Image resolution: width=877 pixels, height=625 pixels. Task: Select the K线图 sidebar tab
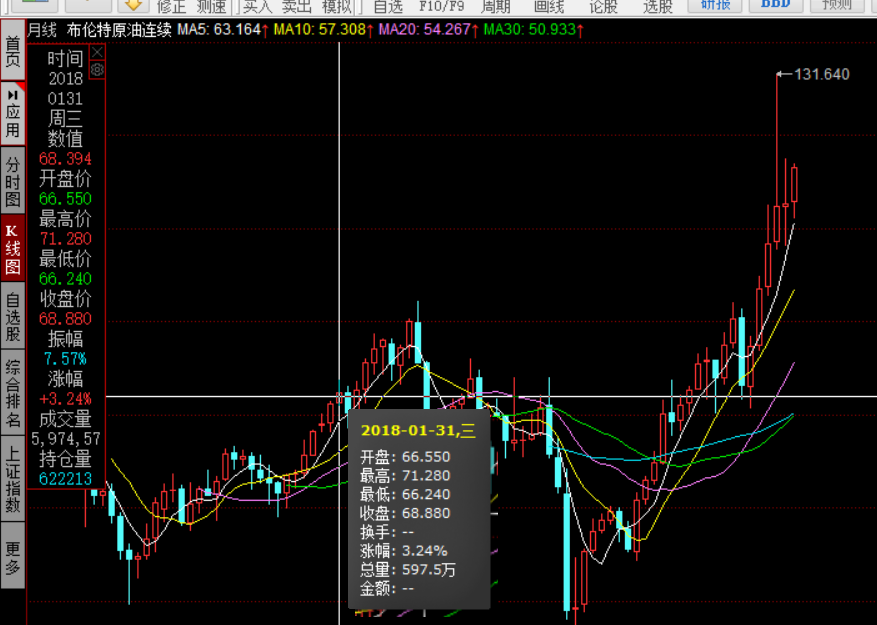coord(12,249)
